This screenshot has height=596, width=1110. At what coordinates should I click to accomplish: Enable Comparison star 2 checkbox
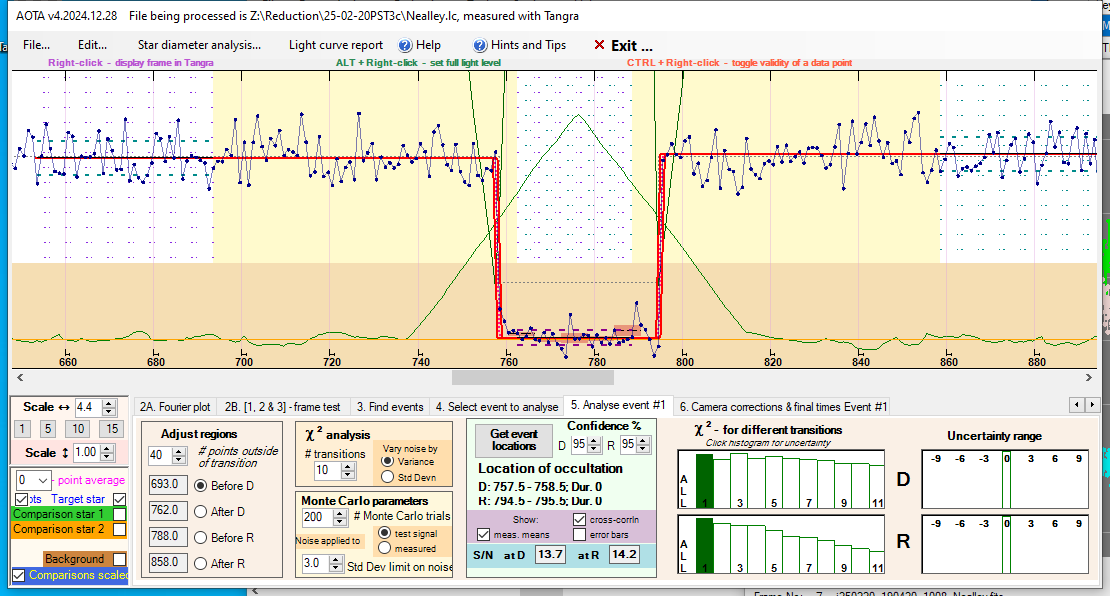coord(120,529)
